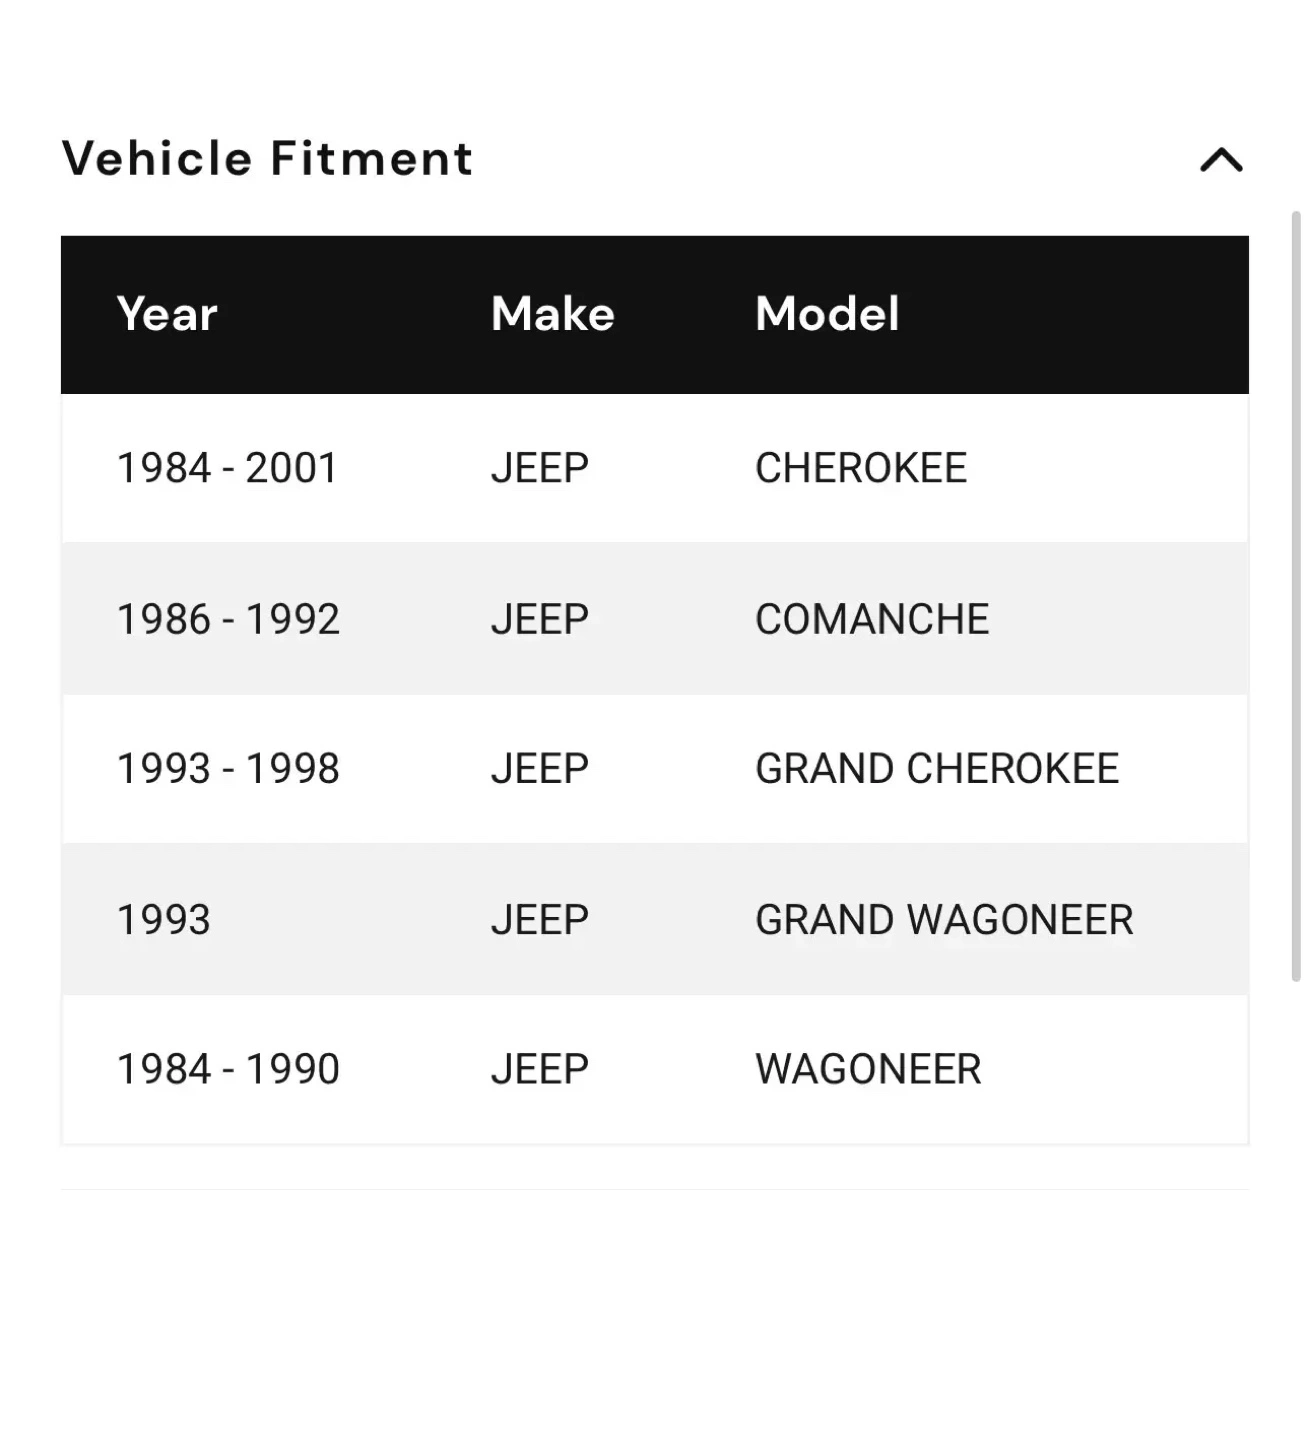Select the GRAND WAGONEER model cell
This screenshot has width=1310, height=1440.
point(943,920)
